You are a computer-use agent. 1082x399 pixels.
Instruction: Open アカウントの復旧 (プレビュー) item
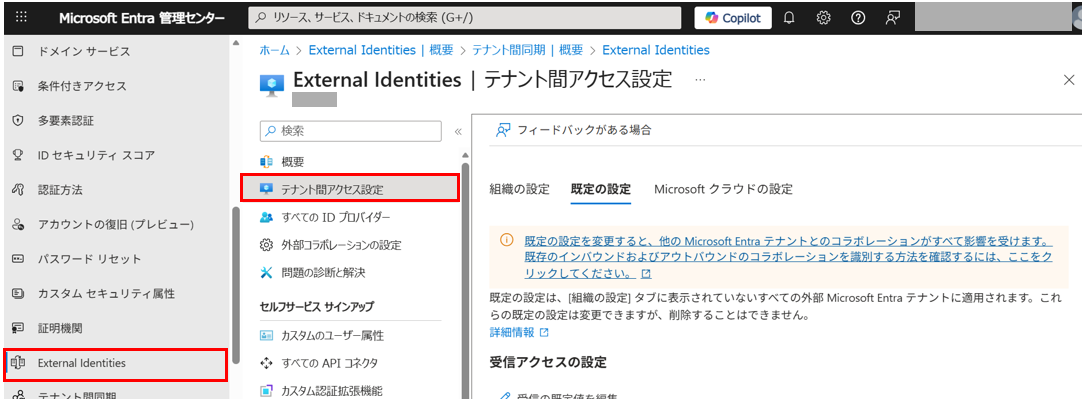[x=117, y=224]
